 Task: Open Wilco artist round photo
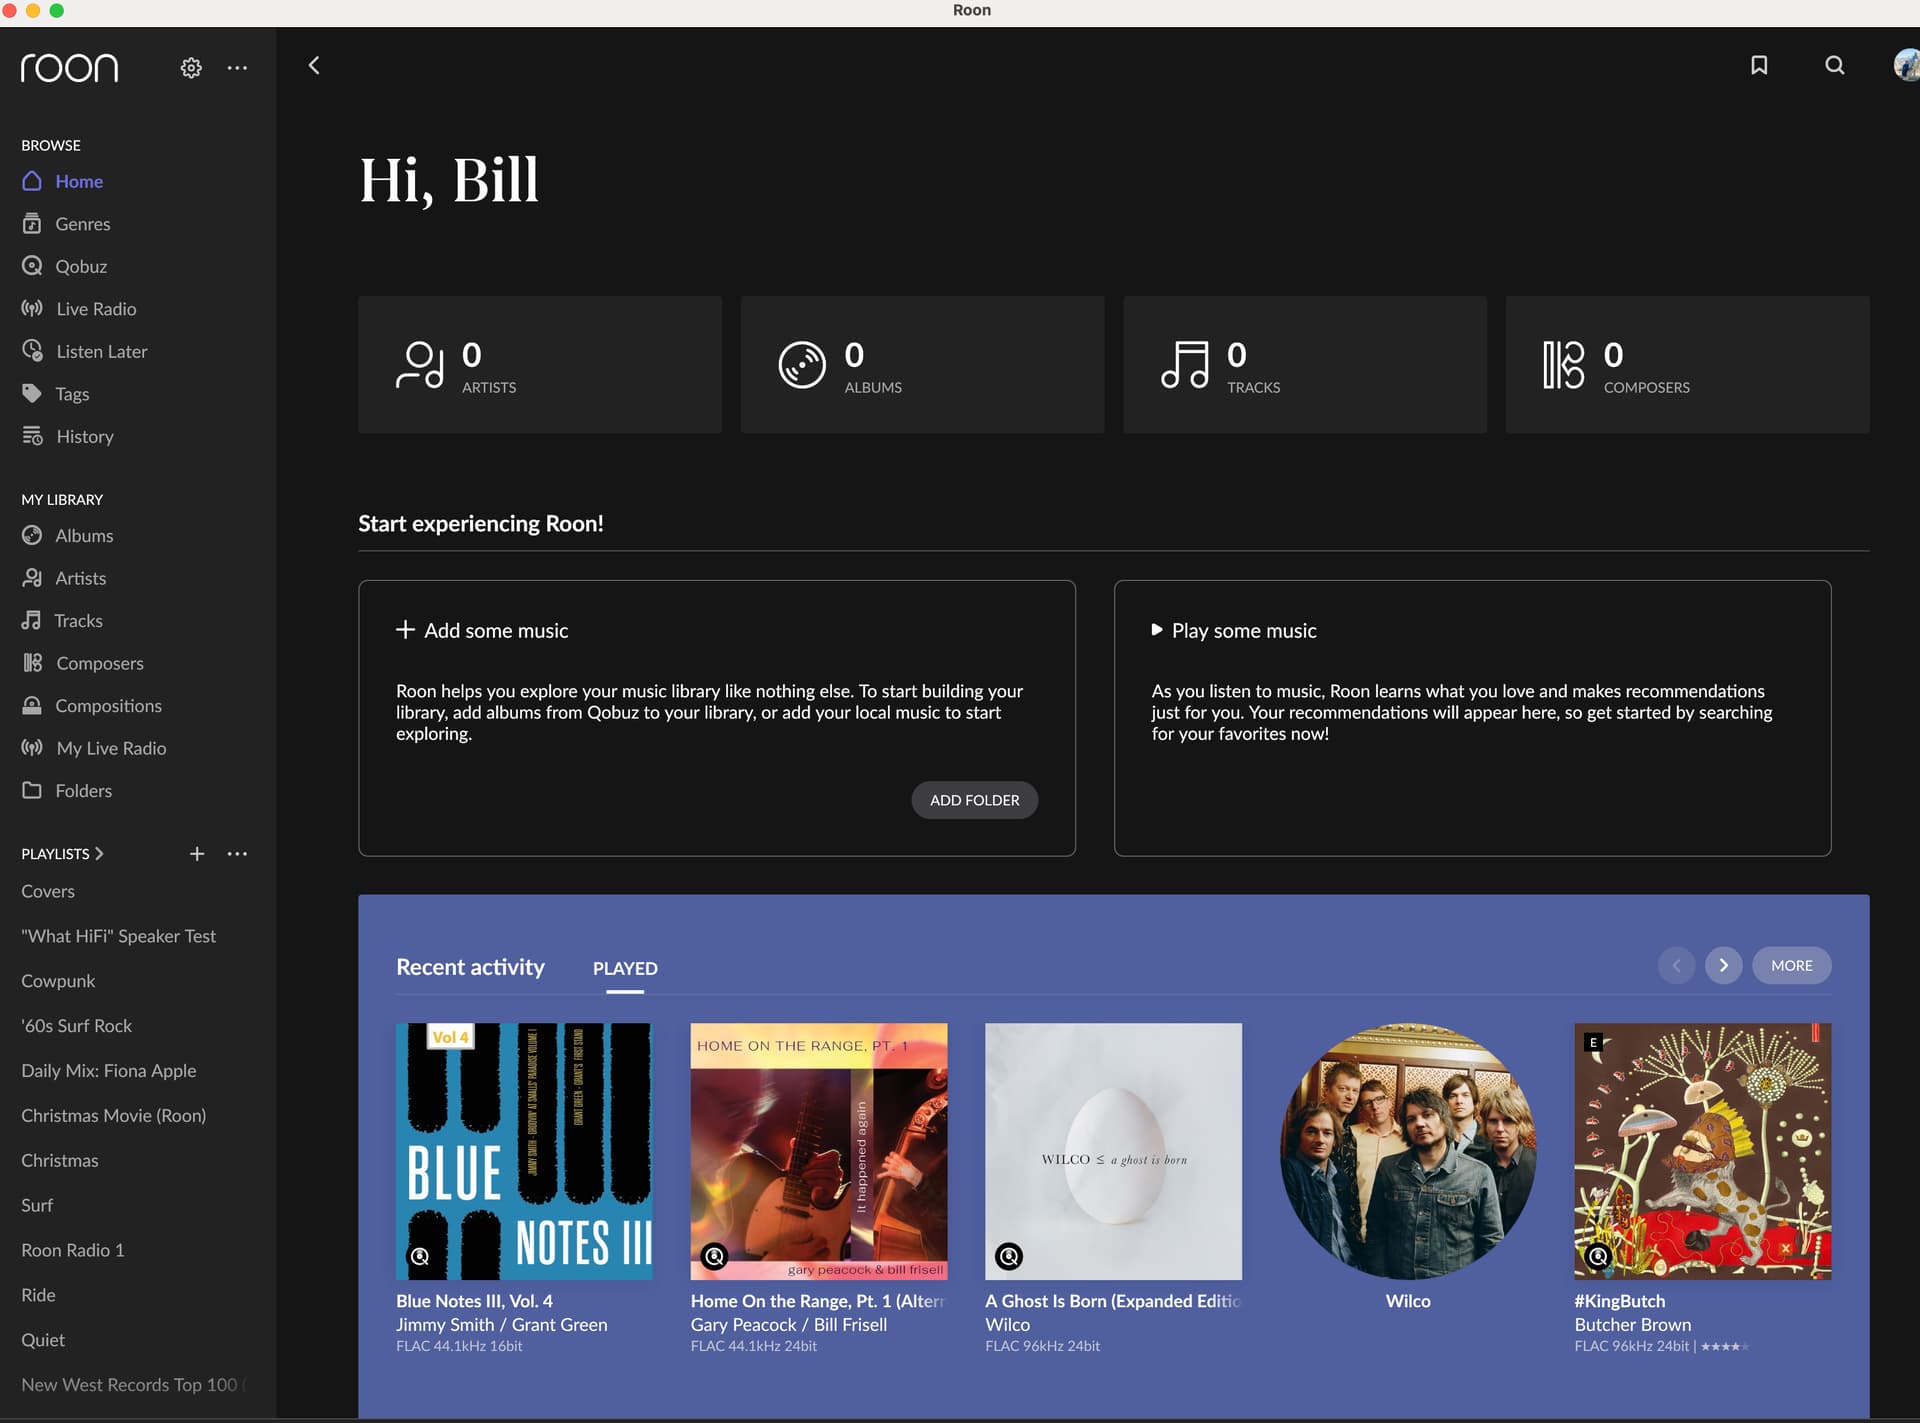[x=1408, y=1151]
